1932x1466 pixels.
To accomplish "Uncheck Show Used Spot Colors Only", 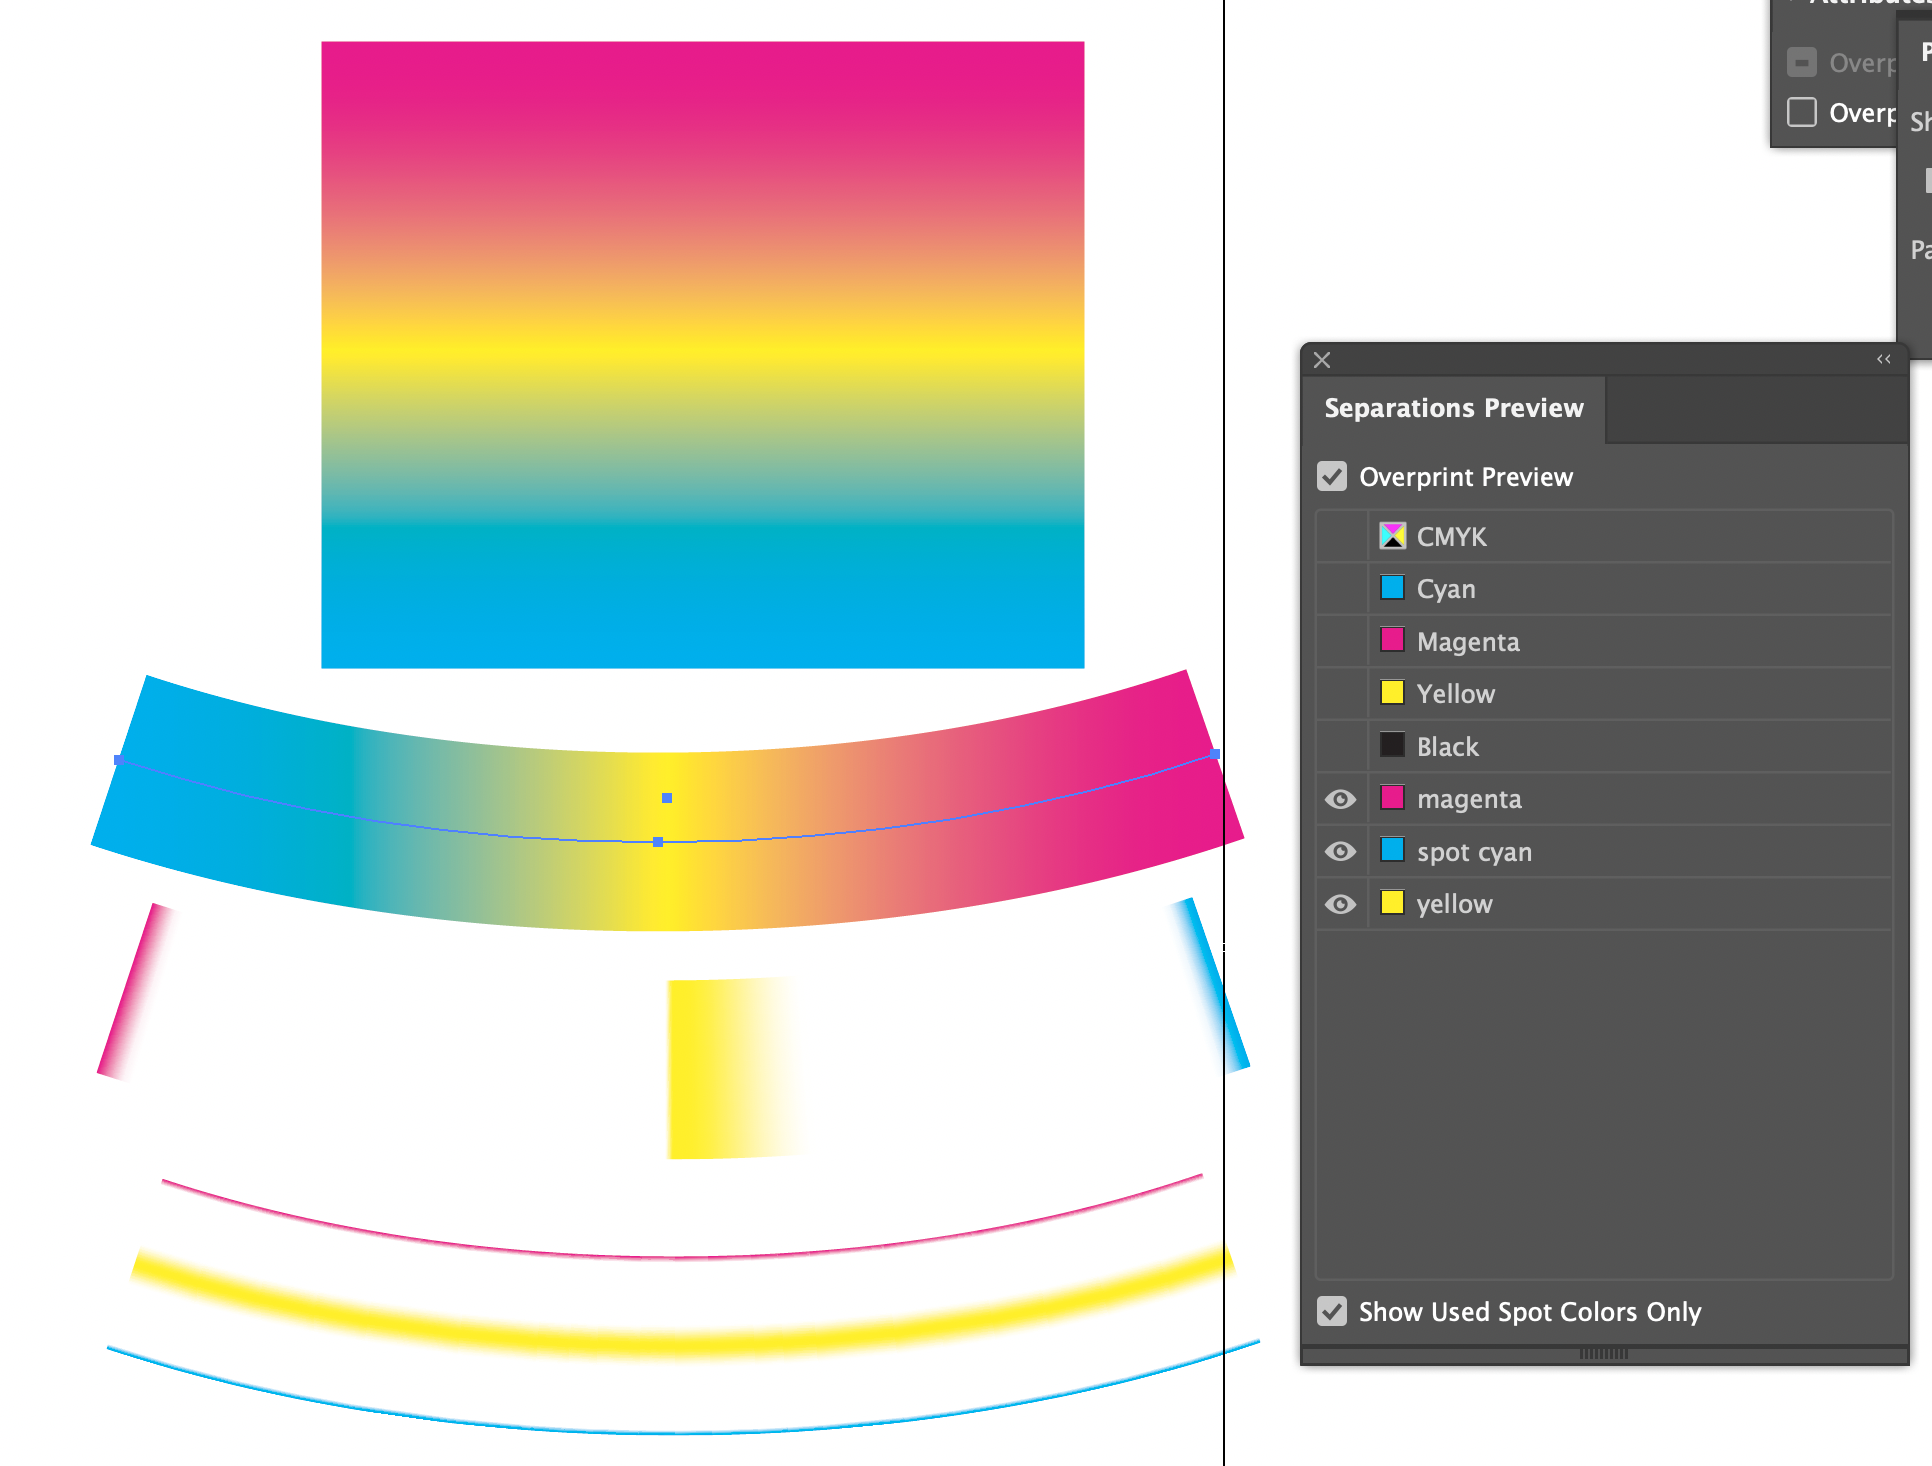I will [x=1331, y=1311].
